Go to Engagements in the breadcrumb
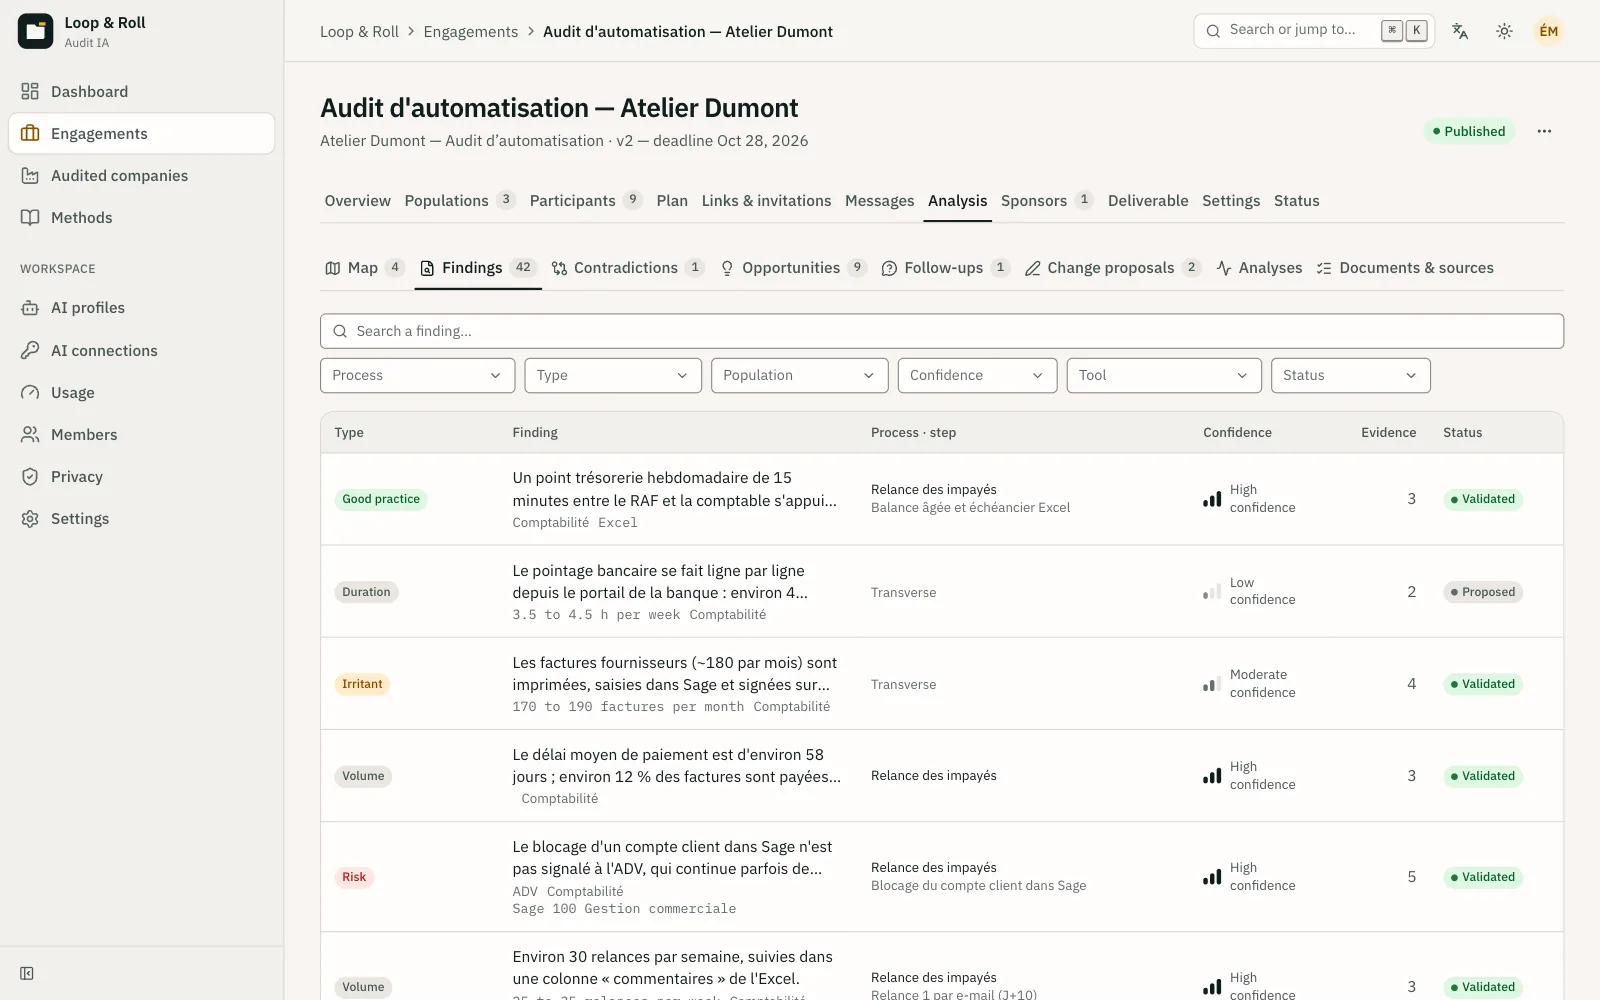Viewport: 1600px width, 1000px height. pos(471,32)
